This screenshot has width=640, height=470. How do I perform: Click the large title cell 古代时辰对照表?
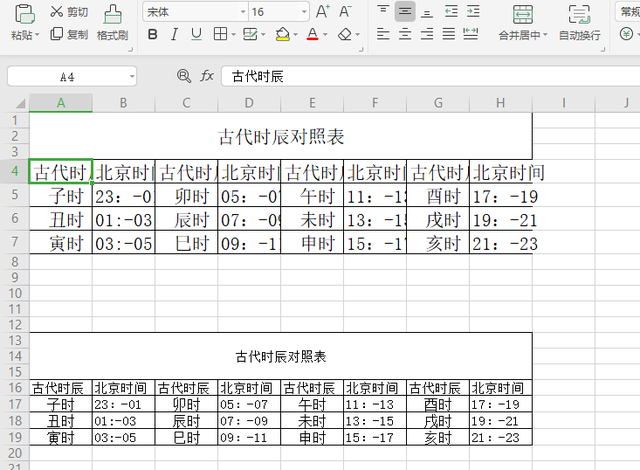tap(281, 136)
